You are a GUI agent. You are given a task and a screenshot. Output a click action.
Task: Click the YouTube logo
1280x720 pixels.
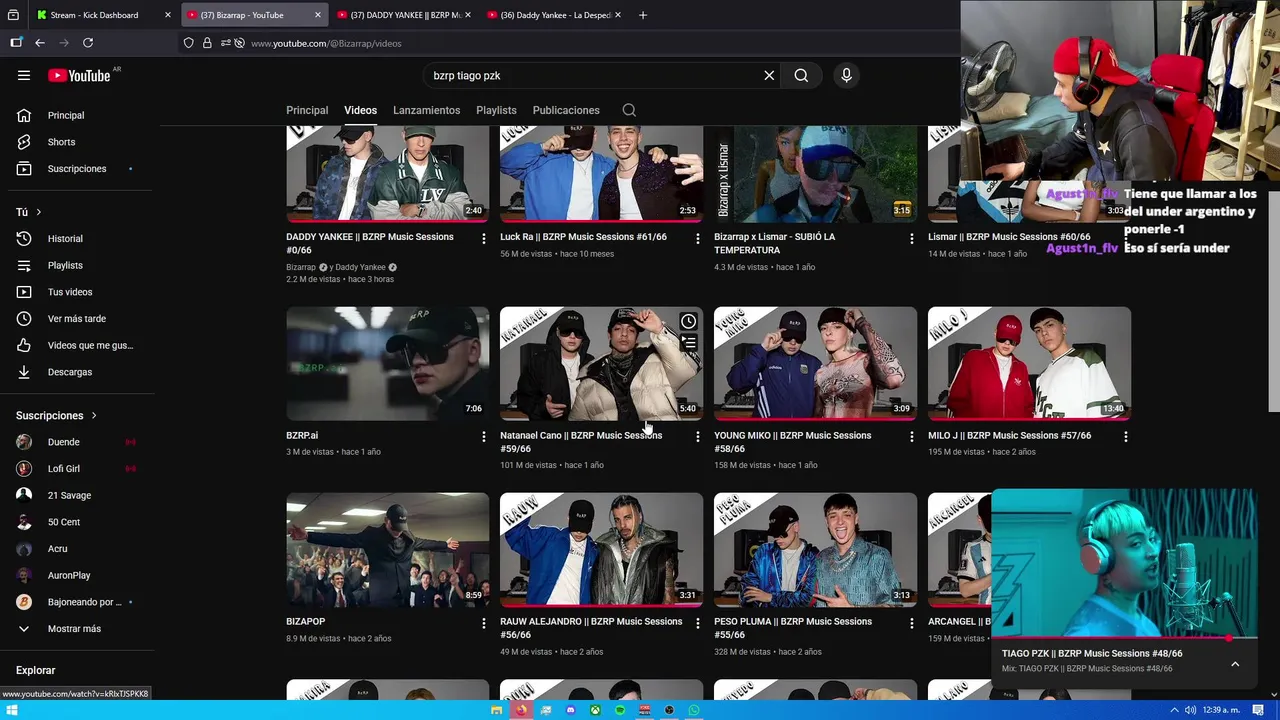click(79, 75)
